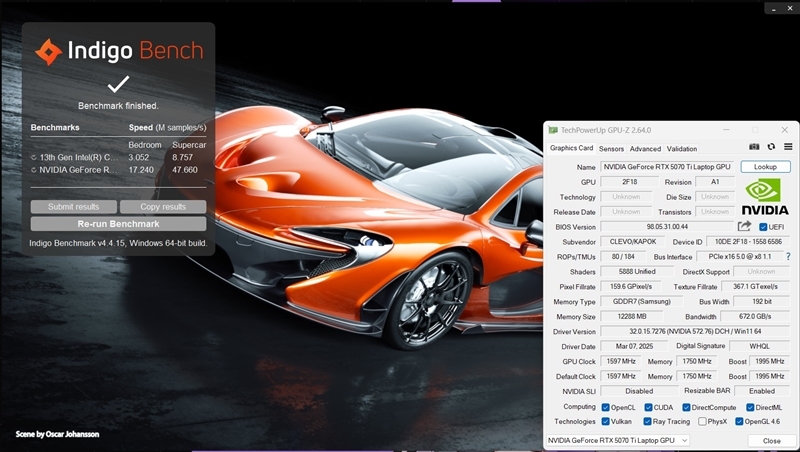This screenshot has height=452, width=800.
Task: Switch to the Sensors tab
Action: pos(611,149)
